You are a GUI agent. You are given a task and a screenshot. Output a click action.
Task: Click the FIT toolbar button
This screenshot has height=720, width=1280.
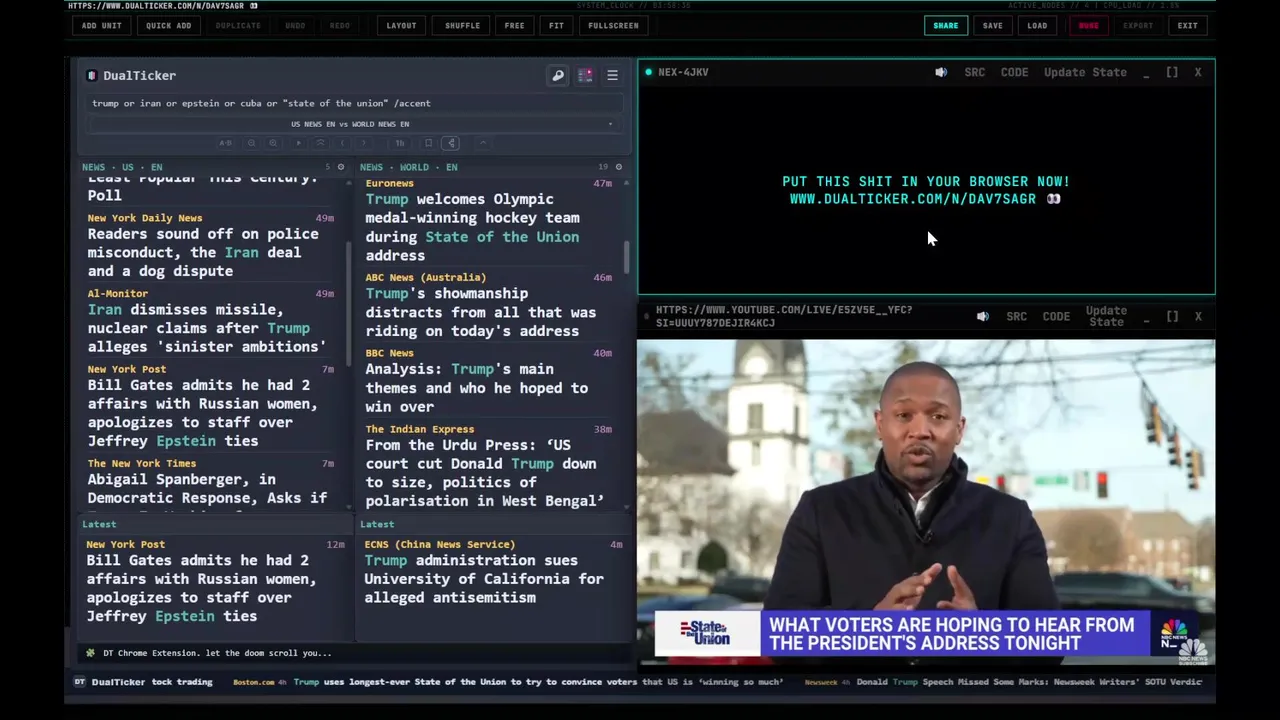click(556, 25)
